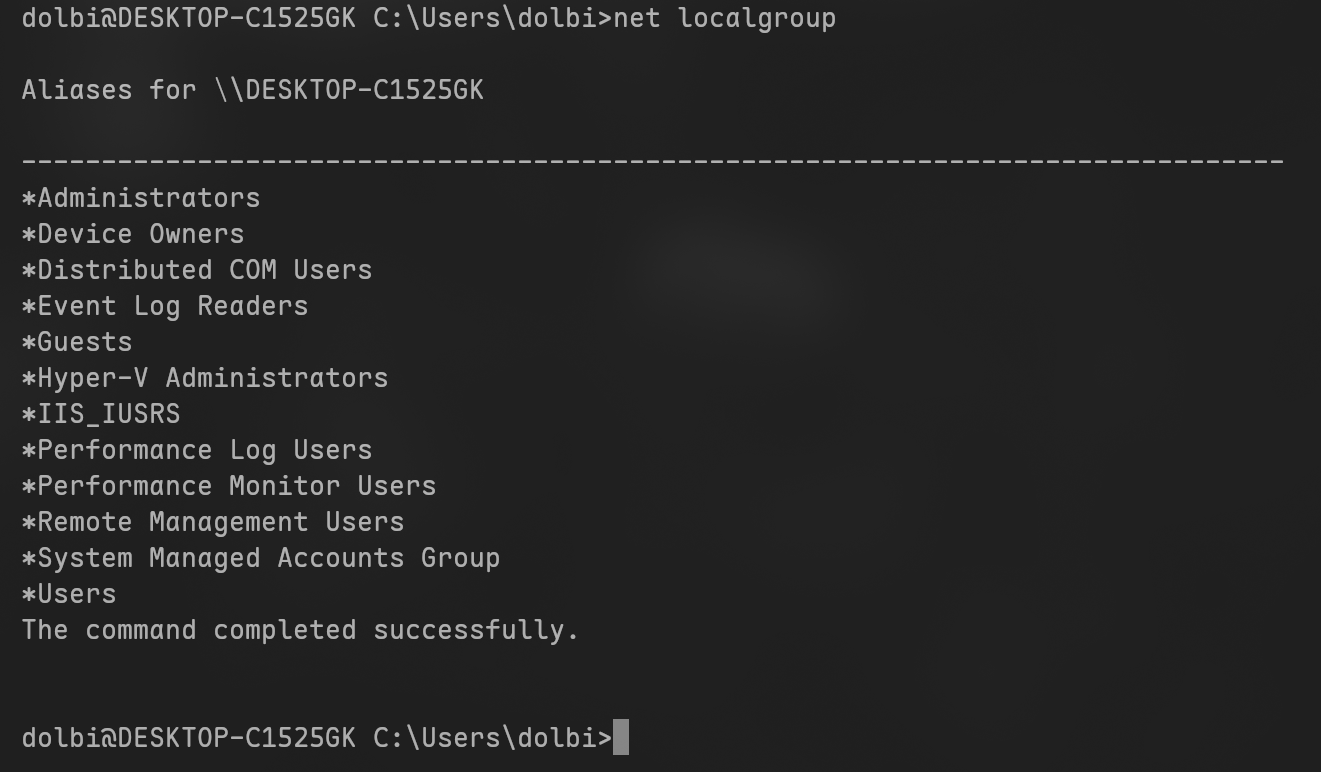
Task: Click the *Device Owners group line
Action: click(x=133, y=234)
